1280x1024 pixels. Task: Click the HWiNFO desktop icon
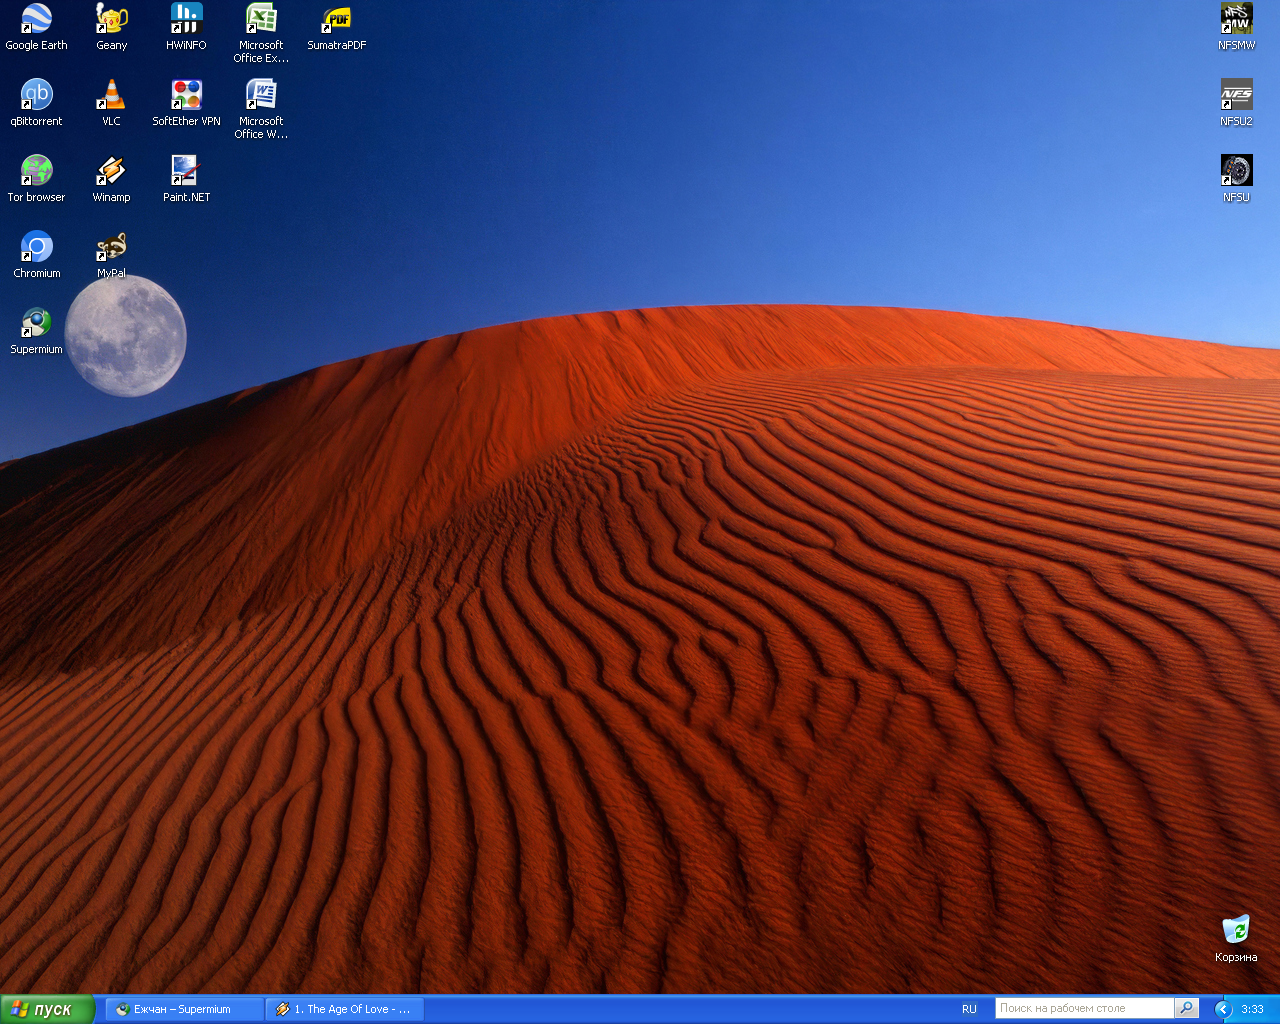coord(186,26)
